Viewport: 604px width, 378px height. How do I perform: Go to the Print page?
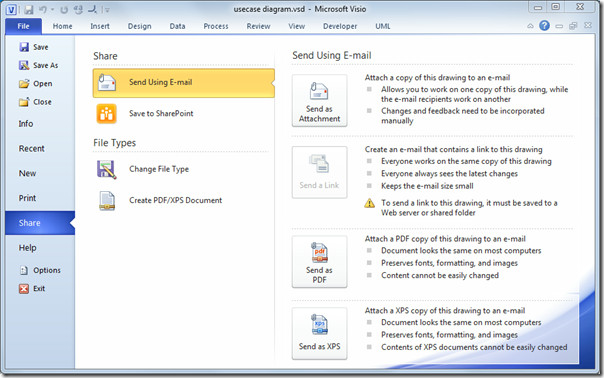27,198
